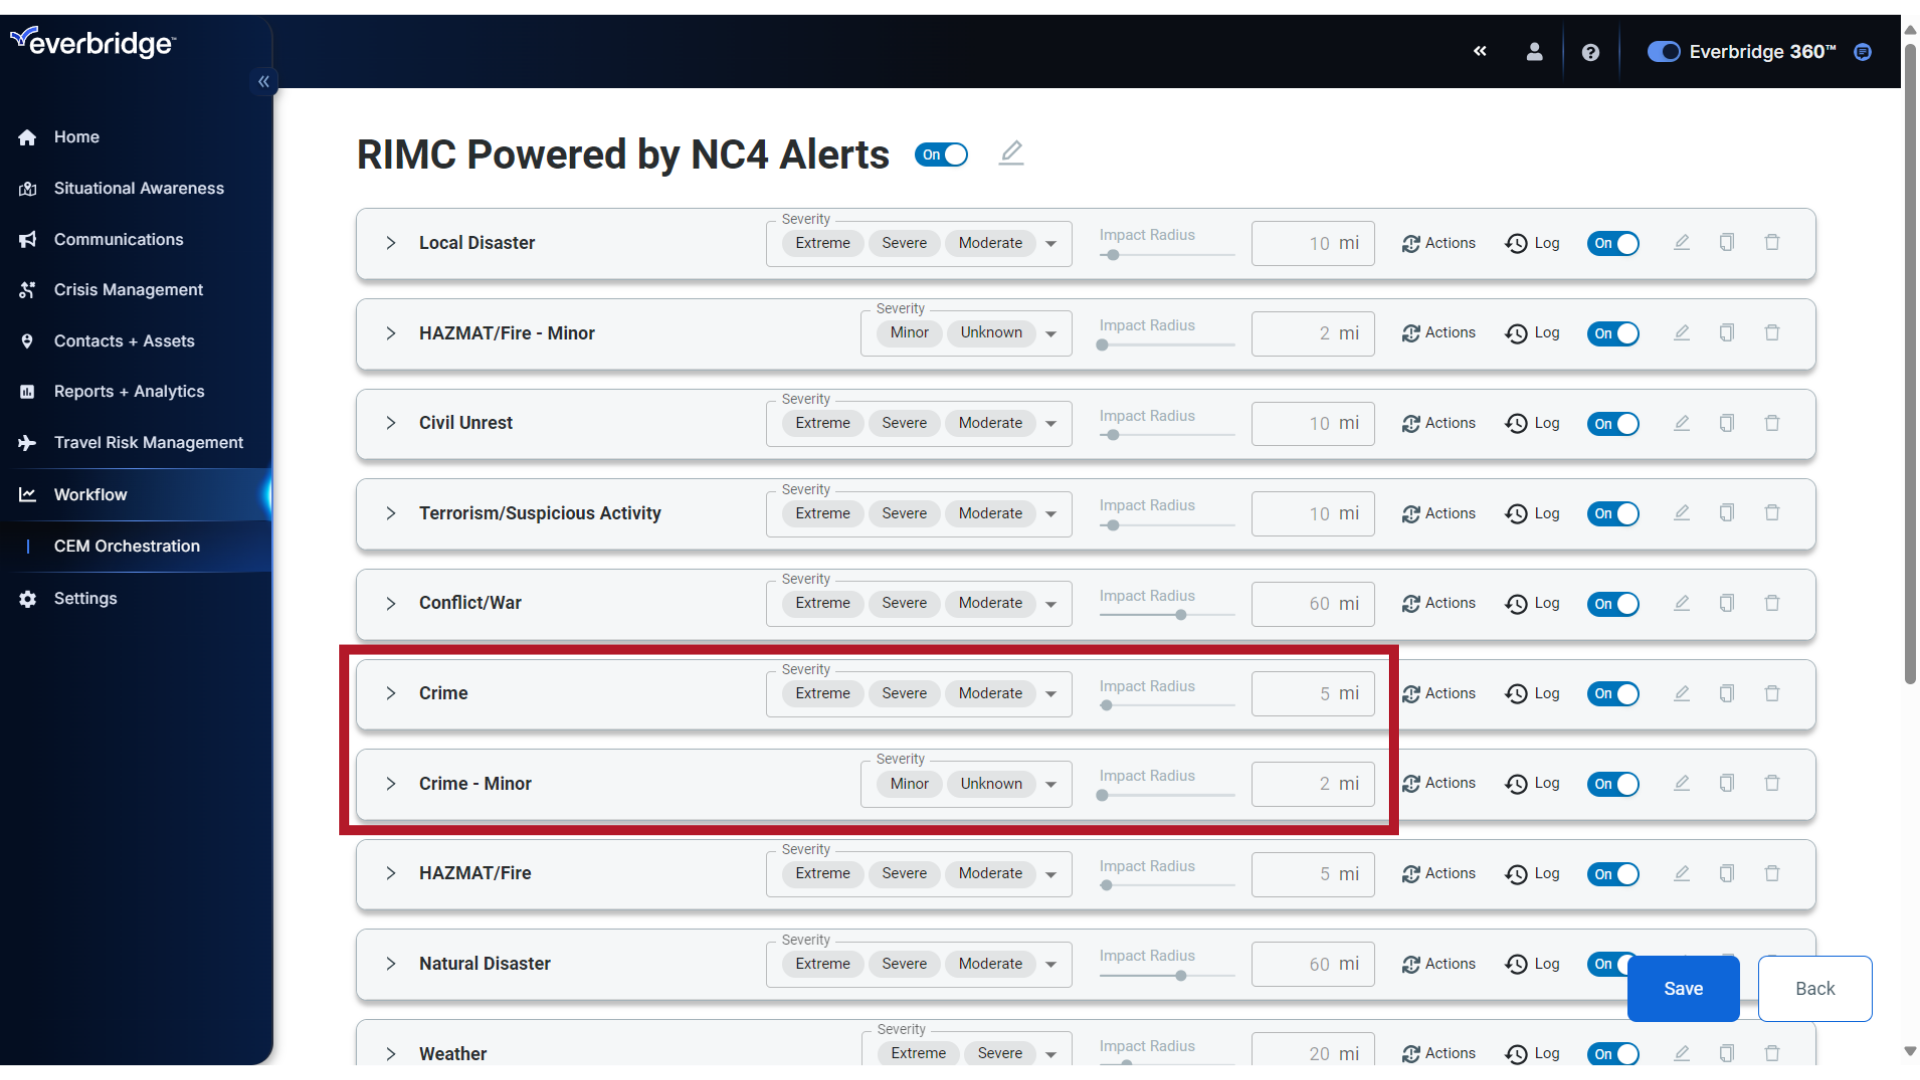Open the severity dropdown for Crime - Minor
The width and height of the screenshot is (1920, 1080).
(x=1051, y=783)
